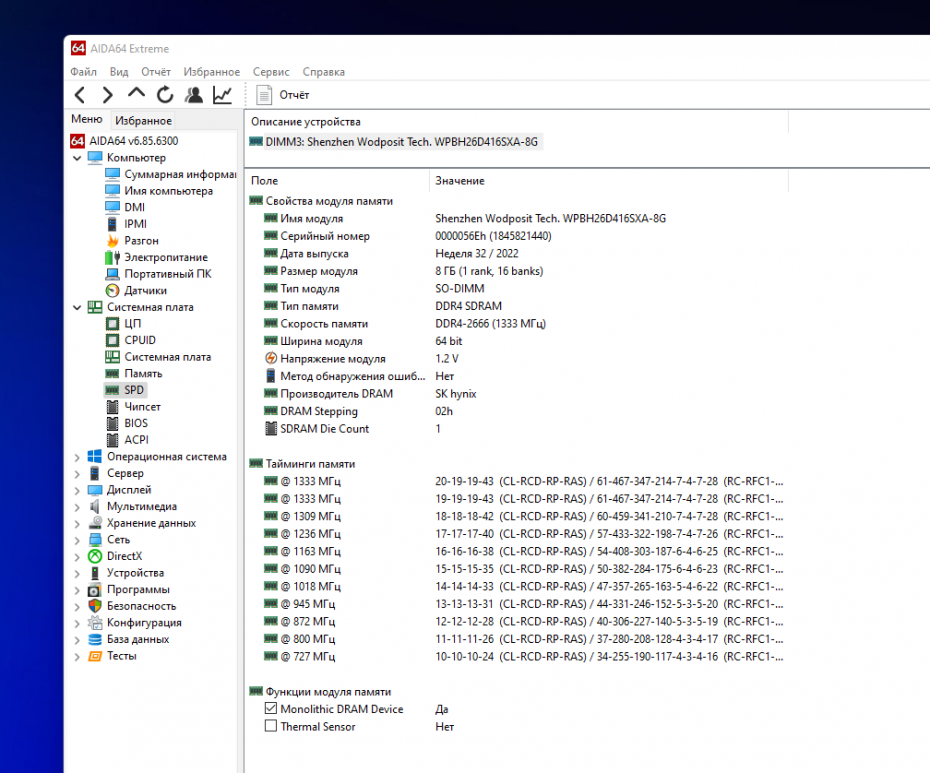Select the CPUID tree item
The image size is (930, 773).
point(140,340)
